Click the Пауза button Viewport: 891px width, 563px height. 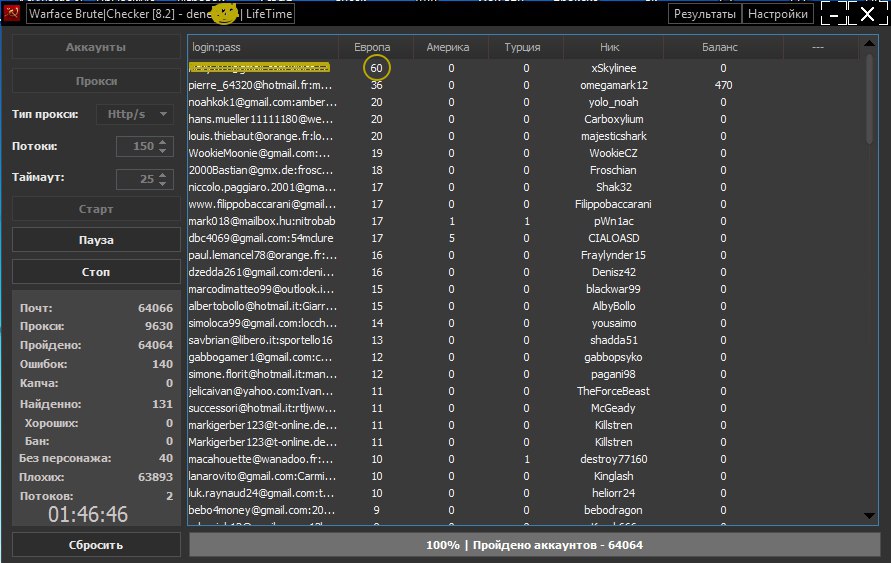pos(96,240)
